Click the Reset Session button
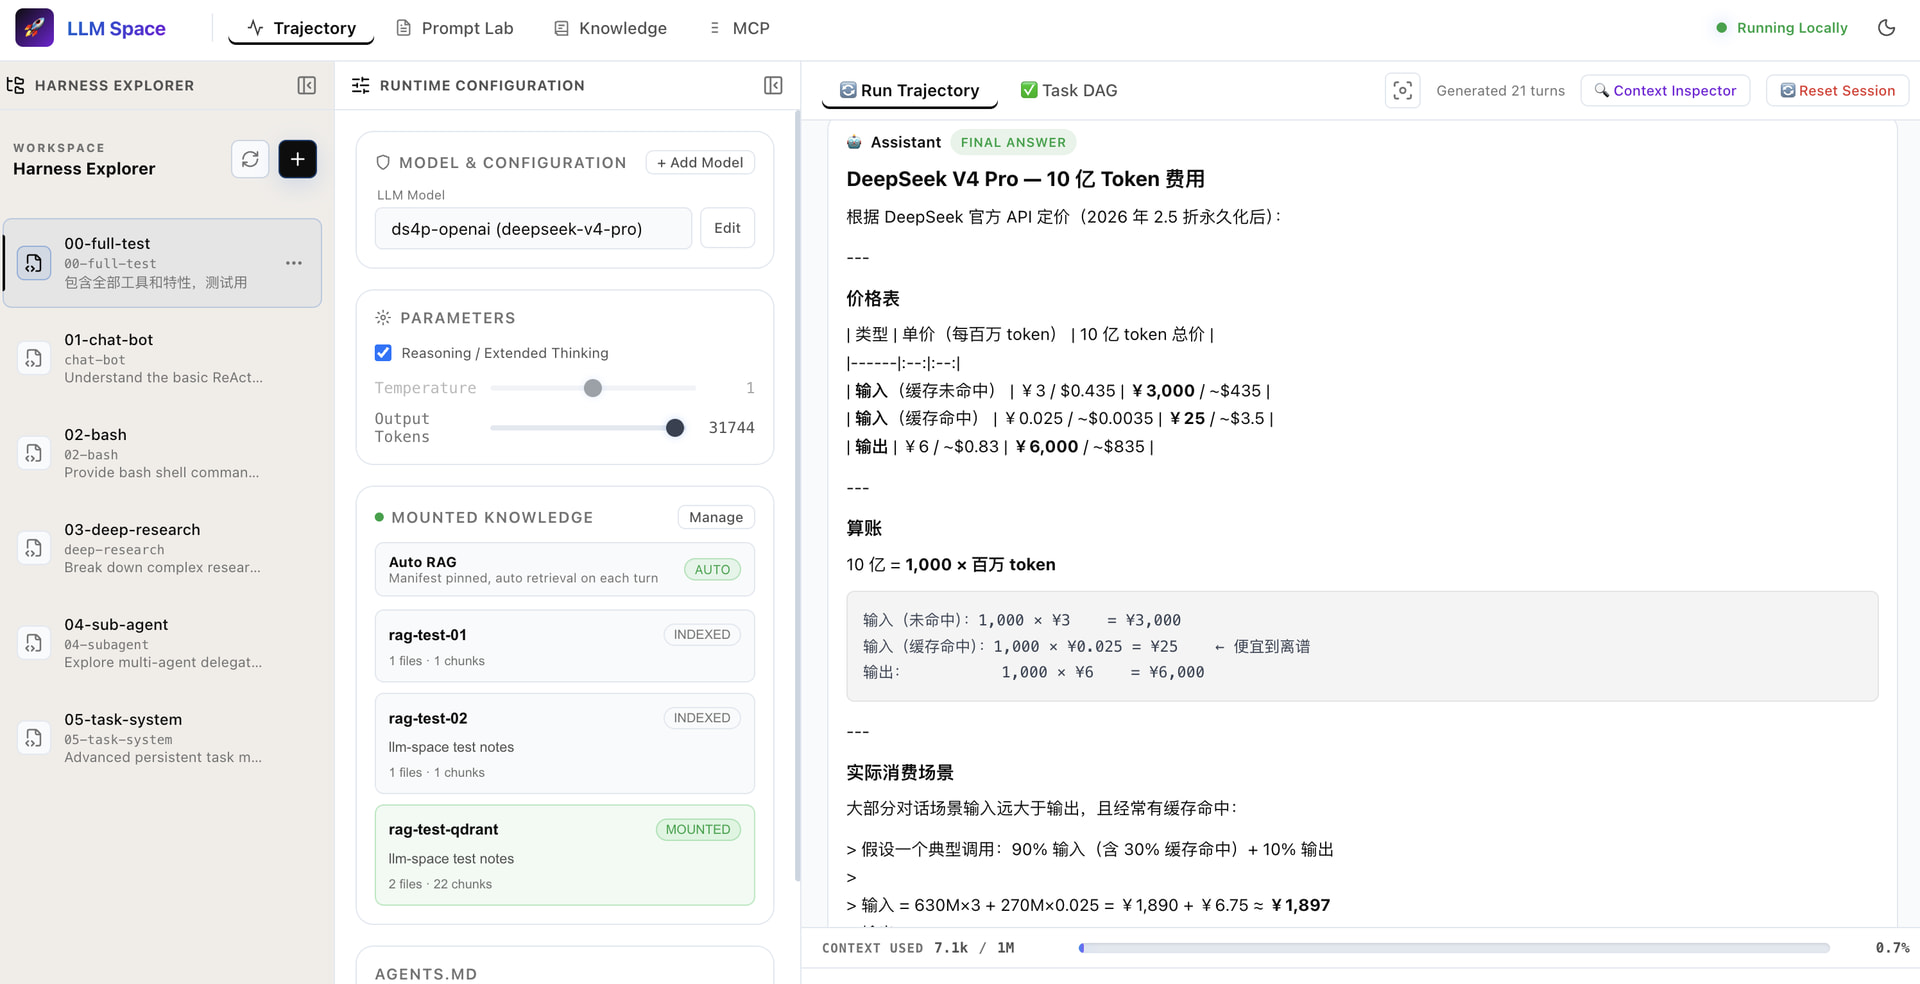This screenshot has width=1920, height=984. [x=1837, y=91]
